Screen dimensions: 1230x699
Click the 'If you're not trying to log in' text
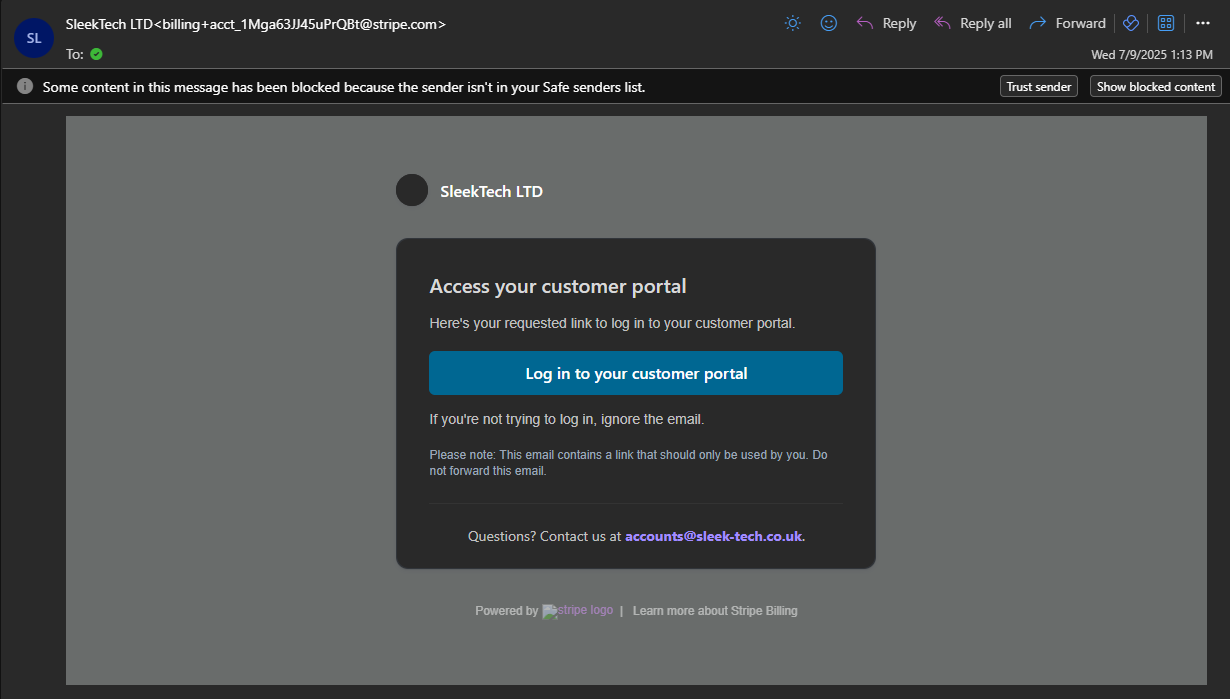[x=567, y=419]
